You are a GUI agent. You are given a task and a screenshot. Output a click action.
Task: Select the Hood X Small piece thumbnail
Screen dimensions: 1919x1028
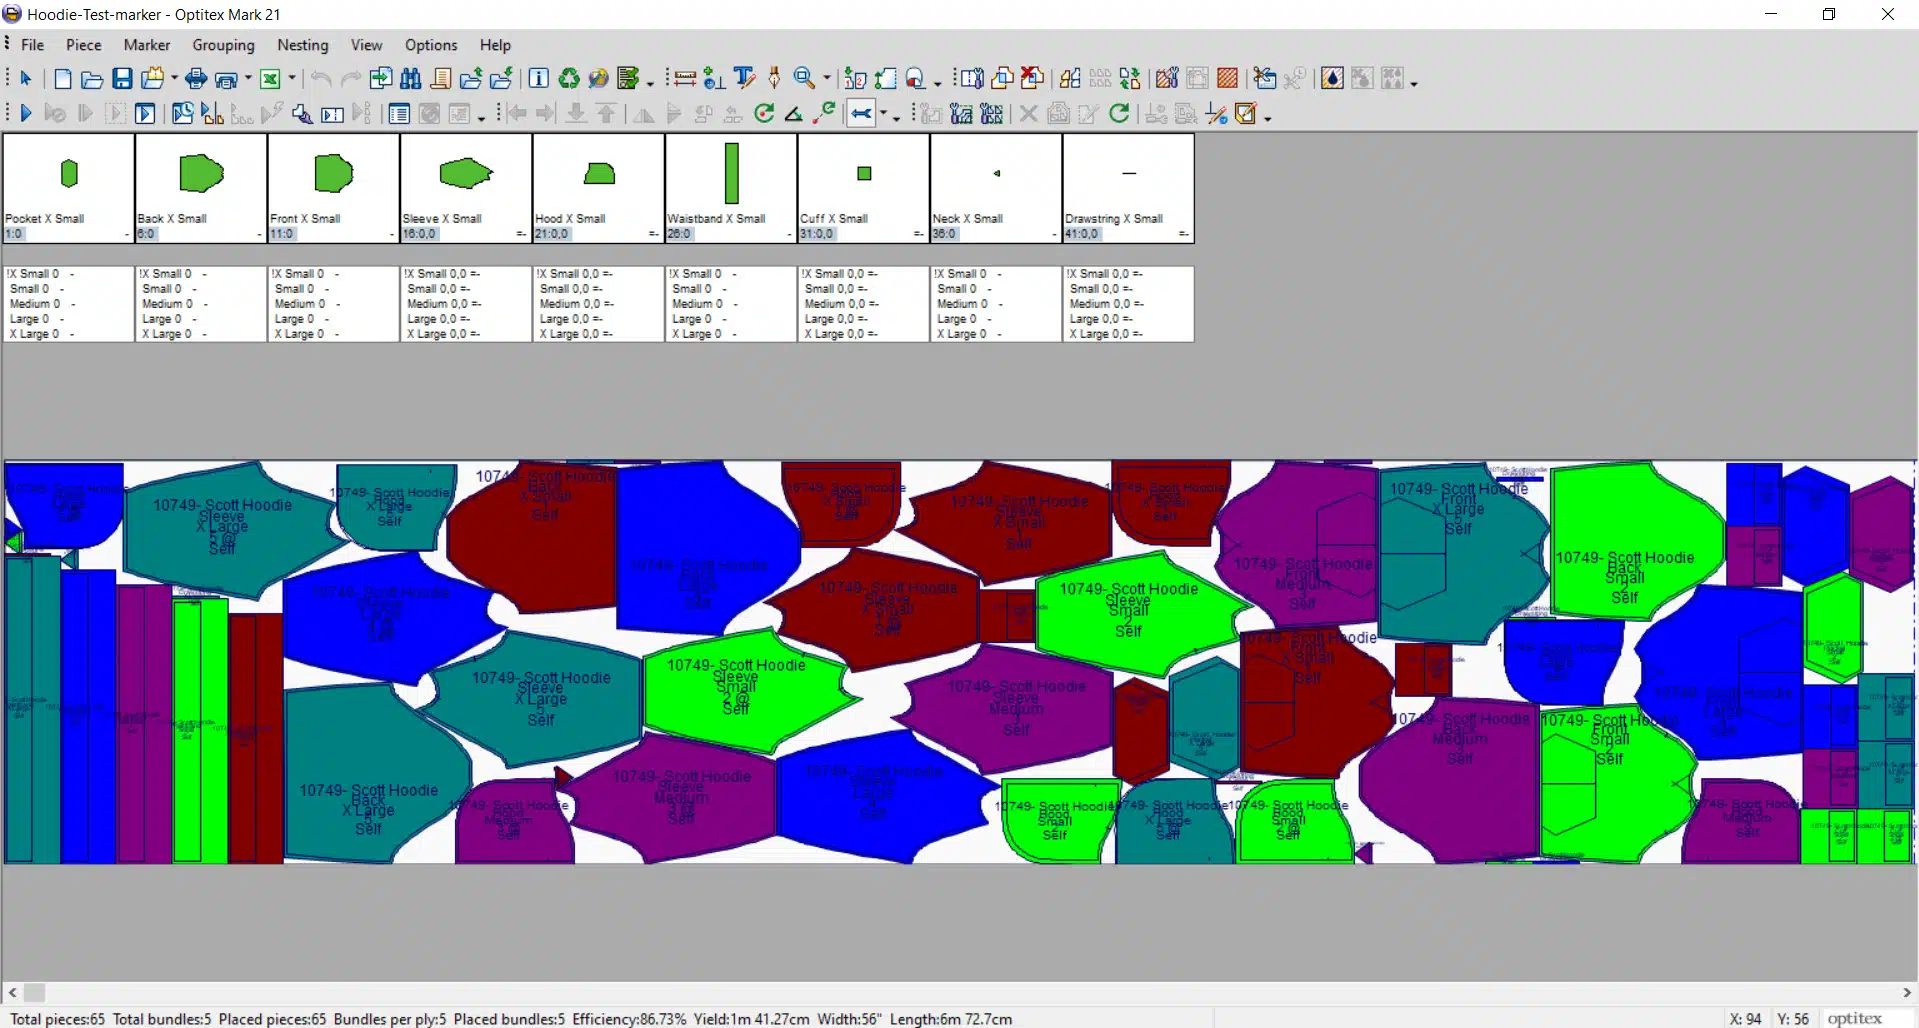pyautogui.click(x=599, y=188)
